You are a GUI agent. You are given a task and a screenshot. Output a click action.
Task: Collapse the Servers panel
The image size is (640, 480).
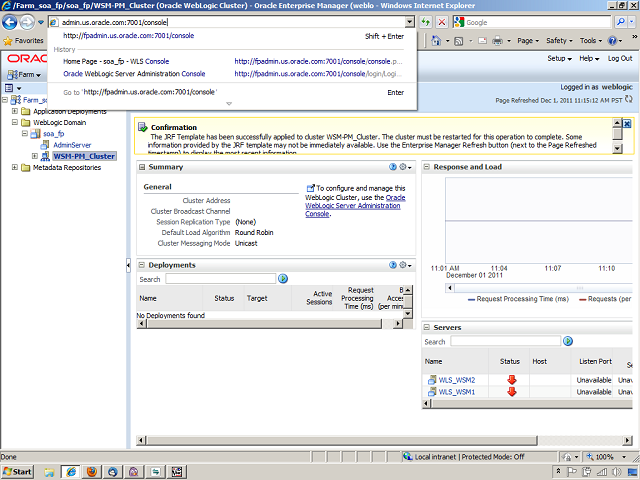[x=428, y=327]
